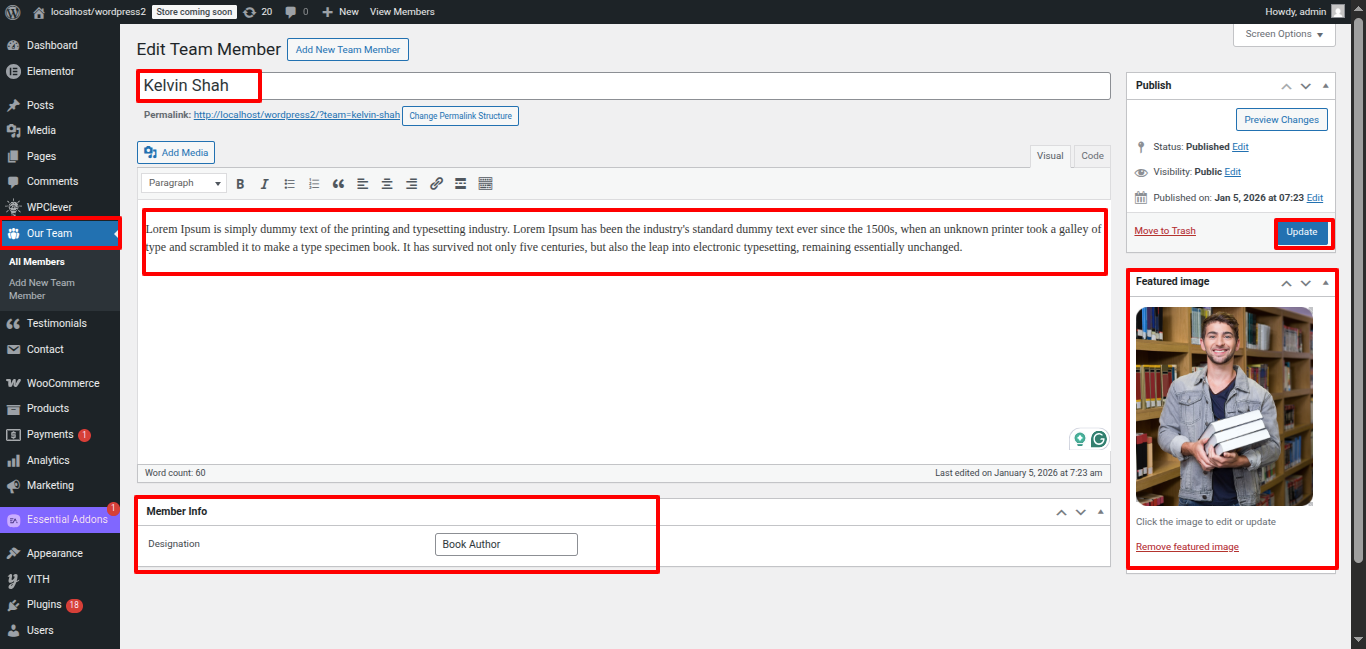Insert Read More tag icon
This screenshot has height=649, width=1366.
point(461,184)
